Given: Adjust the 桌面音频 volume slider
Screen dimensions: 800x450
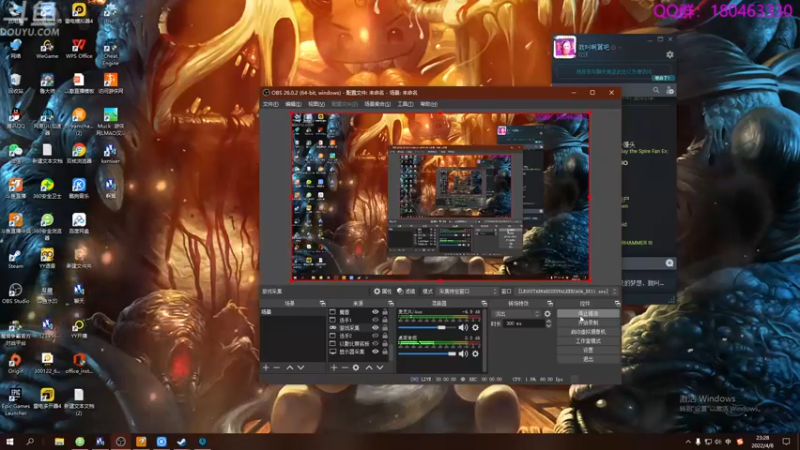Looking at the screenshot, I should click(427, 354).
